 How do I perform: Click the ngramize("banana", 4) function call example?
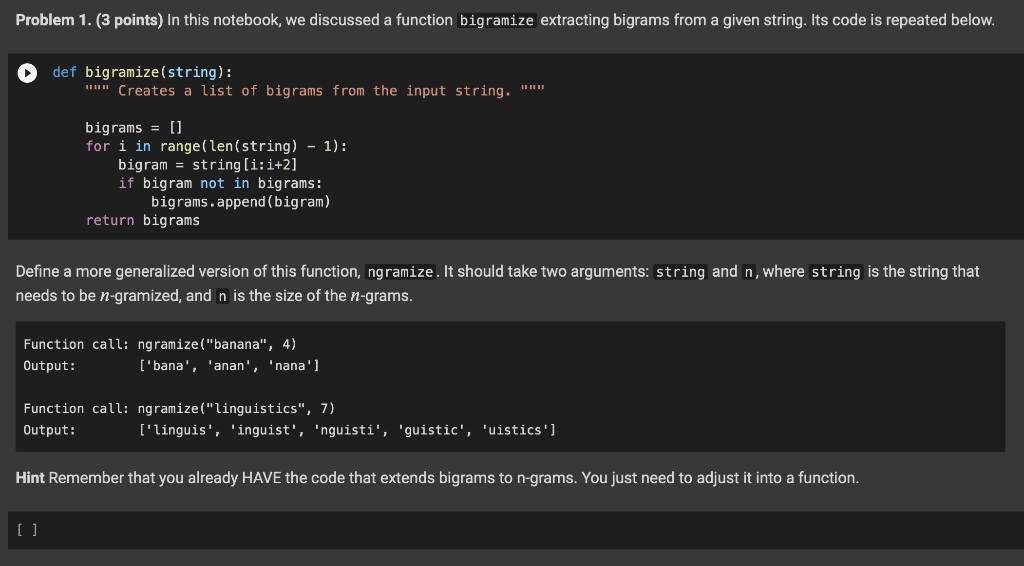pyautogui.click(x=217, y=344)
